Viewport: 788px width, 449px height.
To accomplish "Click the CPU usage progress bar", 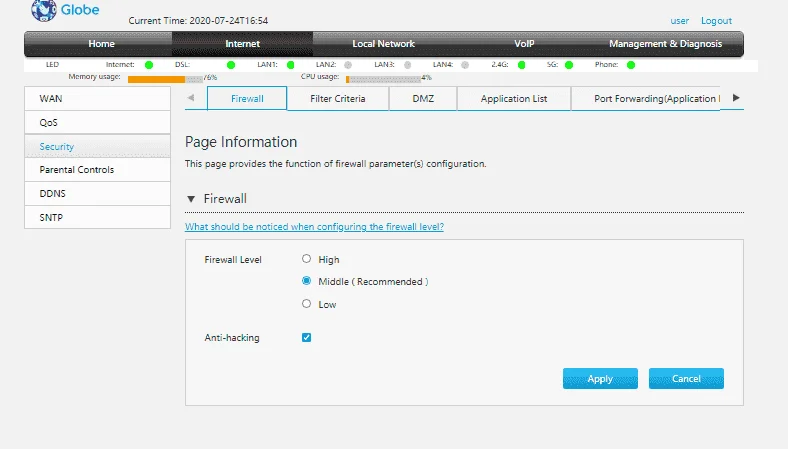I will click(x=383, y=79).
